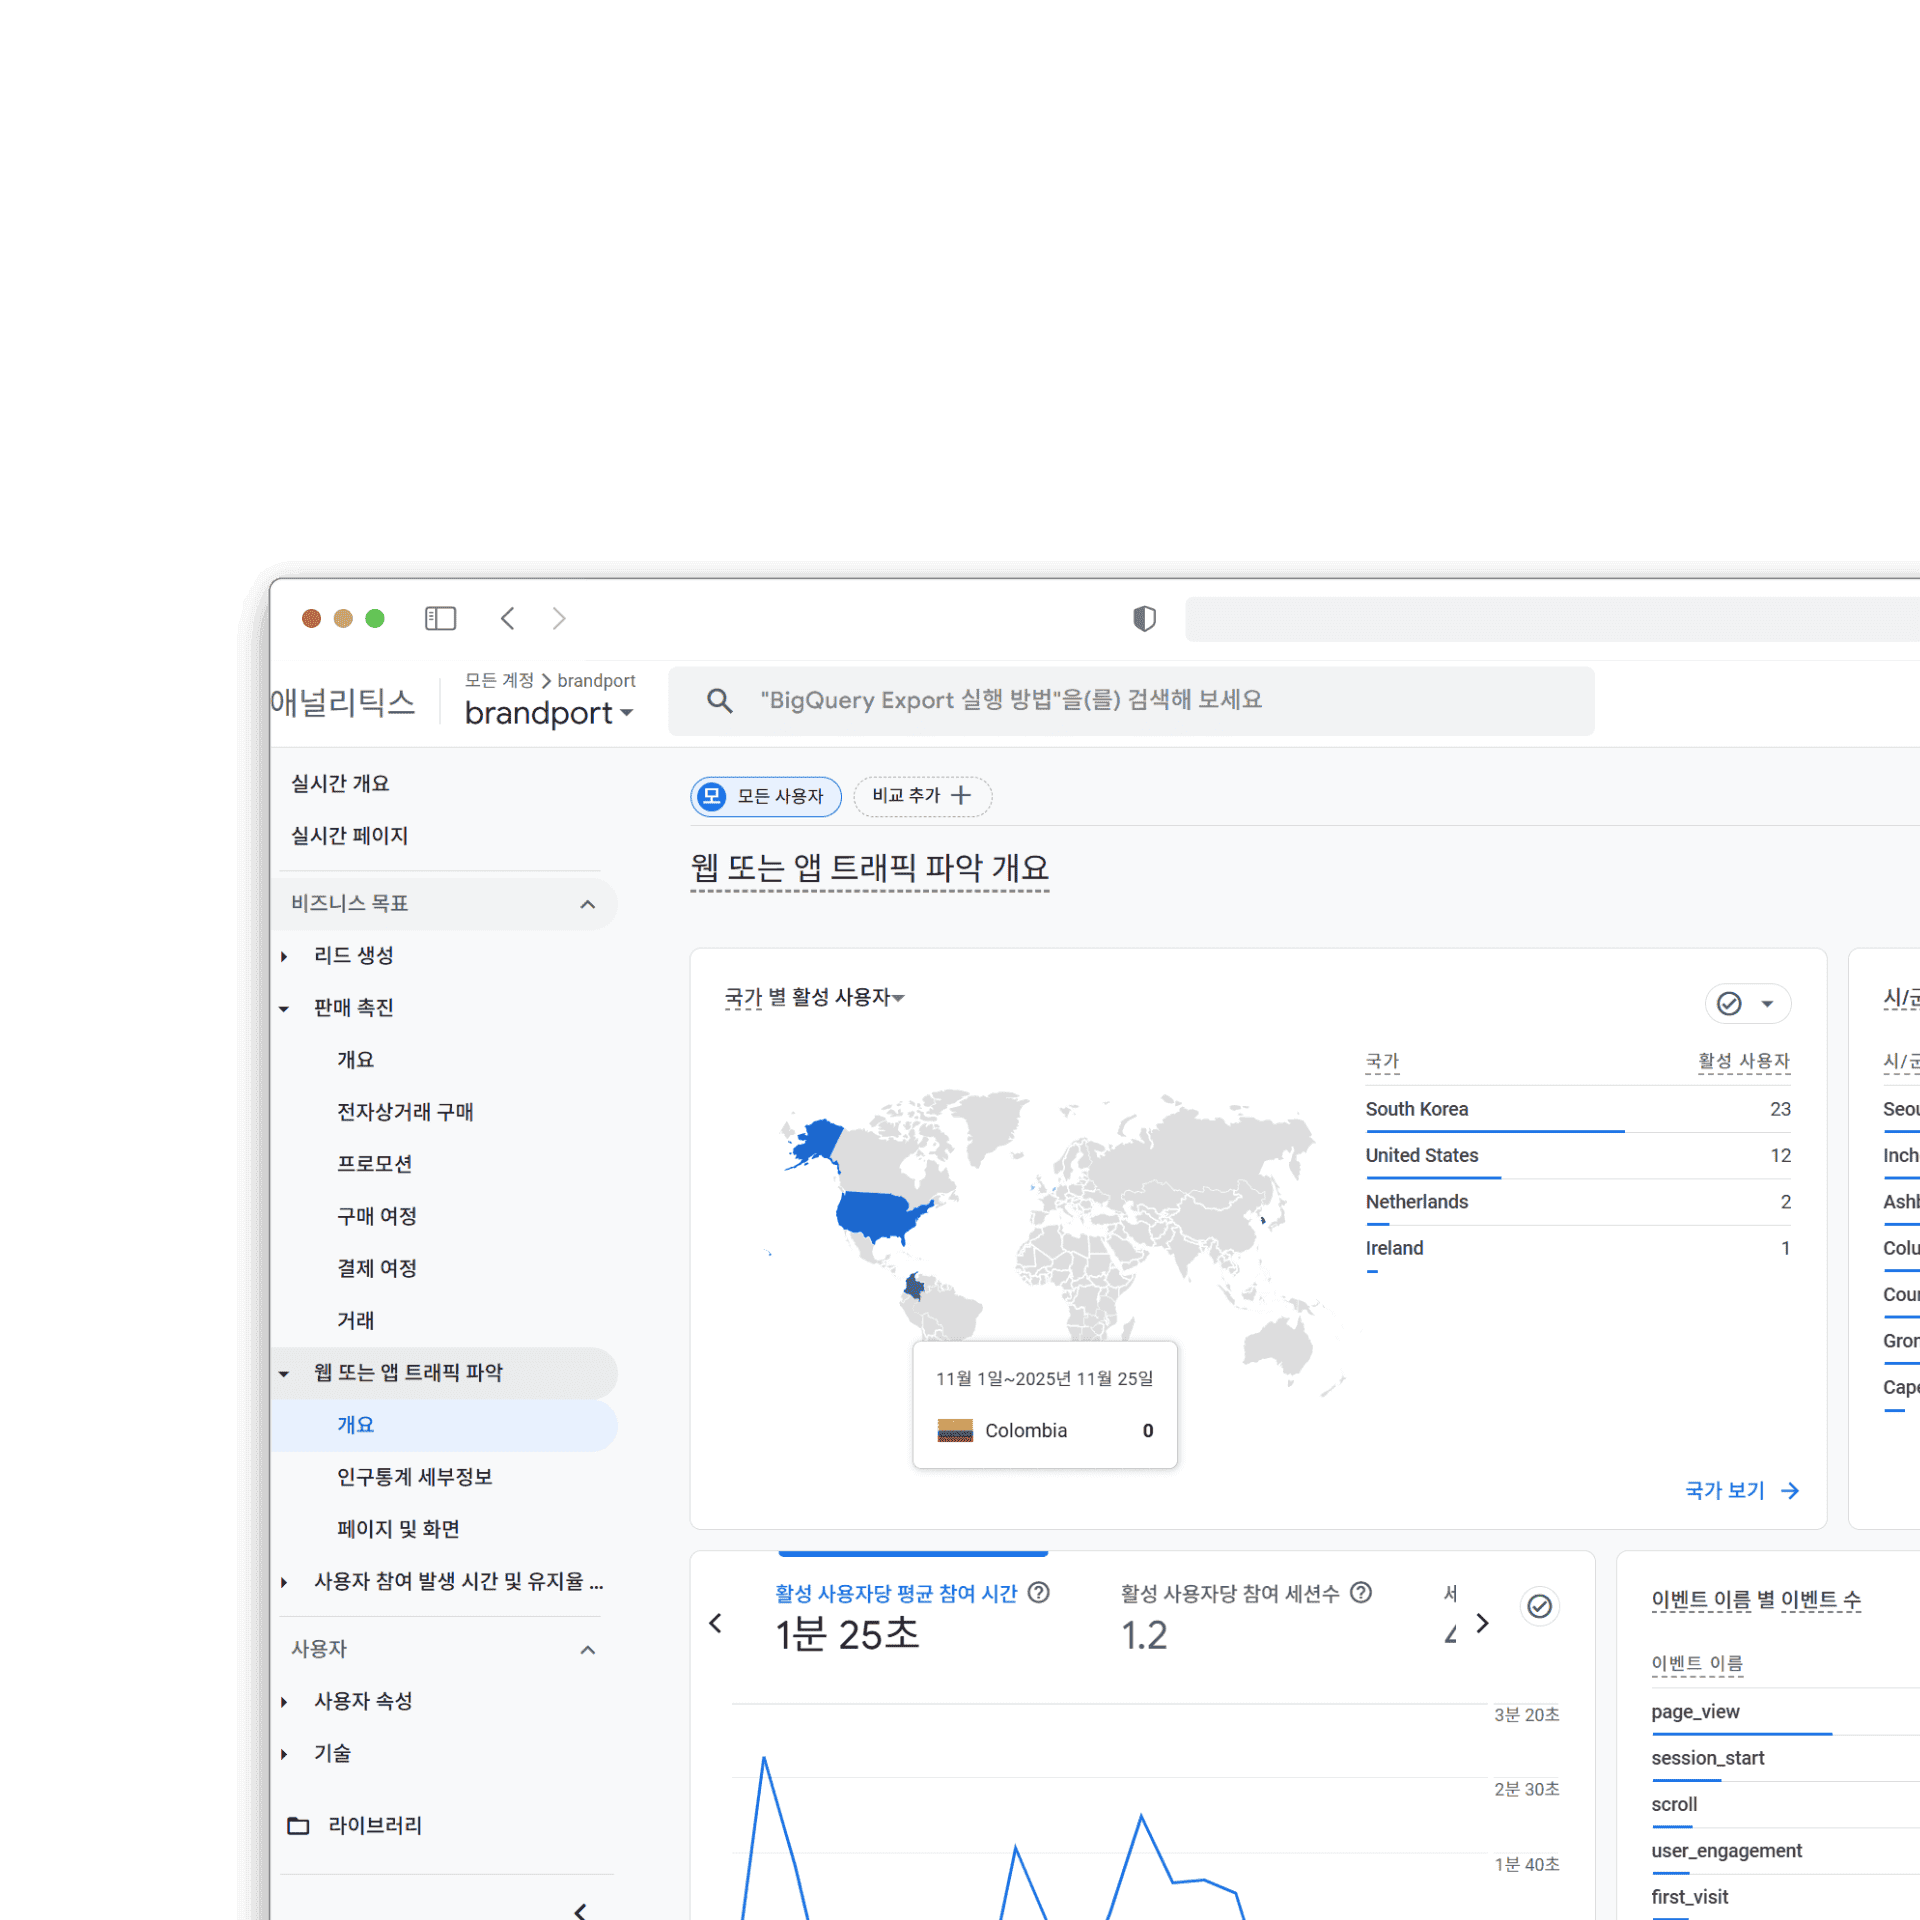This screenshot has width=1920, height=1920.
Task: Click the 라이브러리 folder icon in sidebar
Action: tap(298, 1825)
